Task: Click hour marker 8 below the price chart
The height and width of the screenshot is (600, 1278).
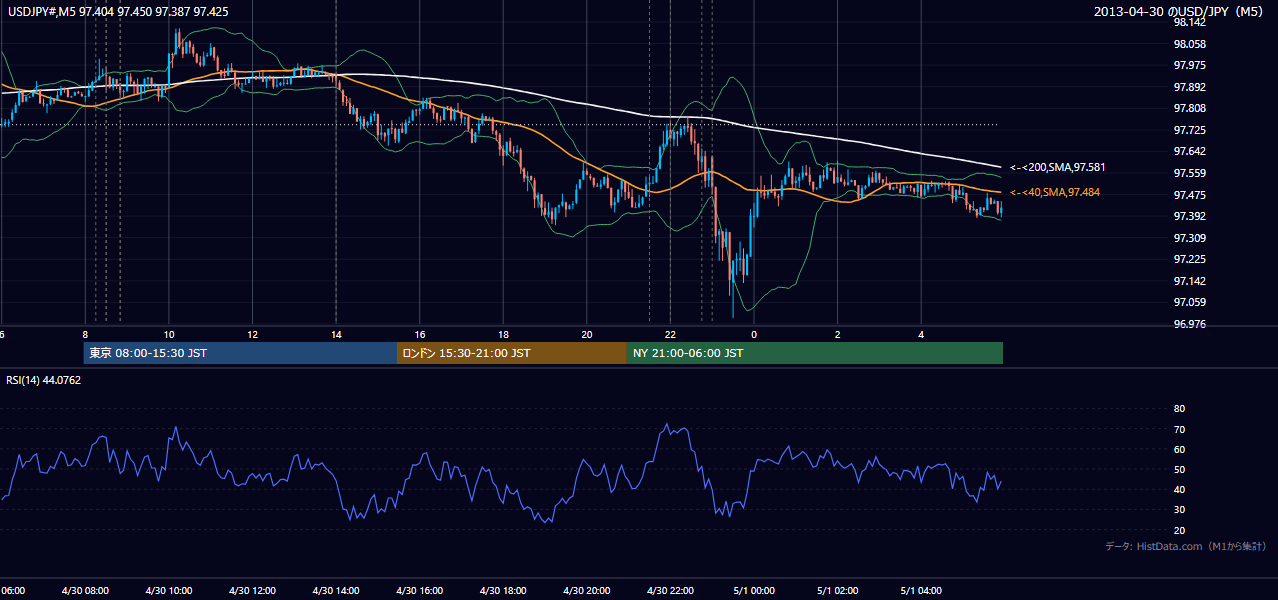Action: tap(85, 334)
